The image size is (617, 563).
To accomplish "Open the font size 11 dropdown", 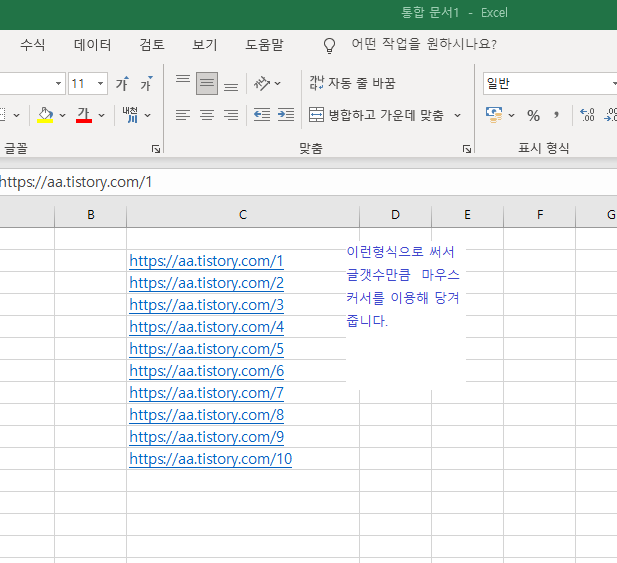I will (100, 83).
